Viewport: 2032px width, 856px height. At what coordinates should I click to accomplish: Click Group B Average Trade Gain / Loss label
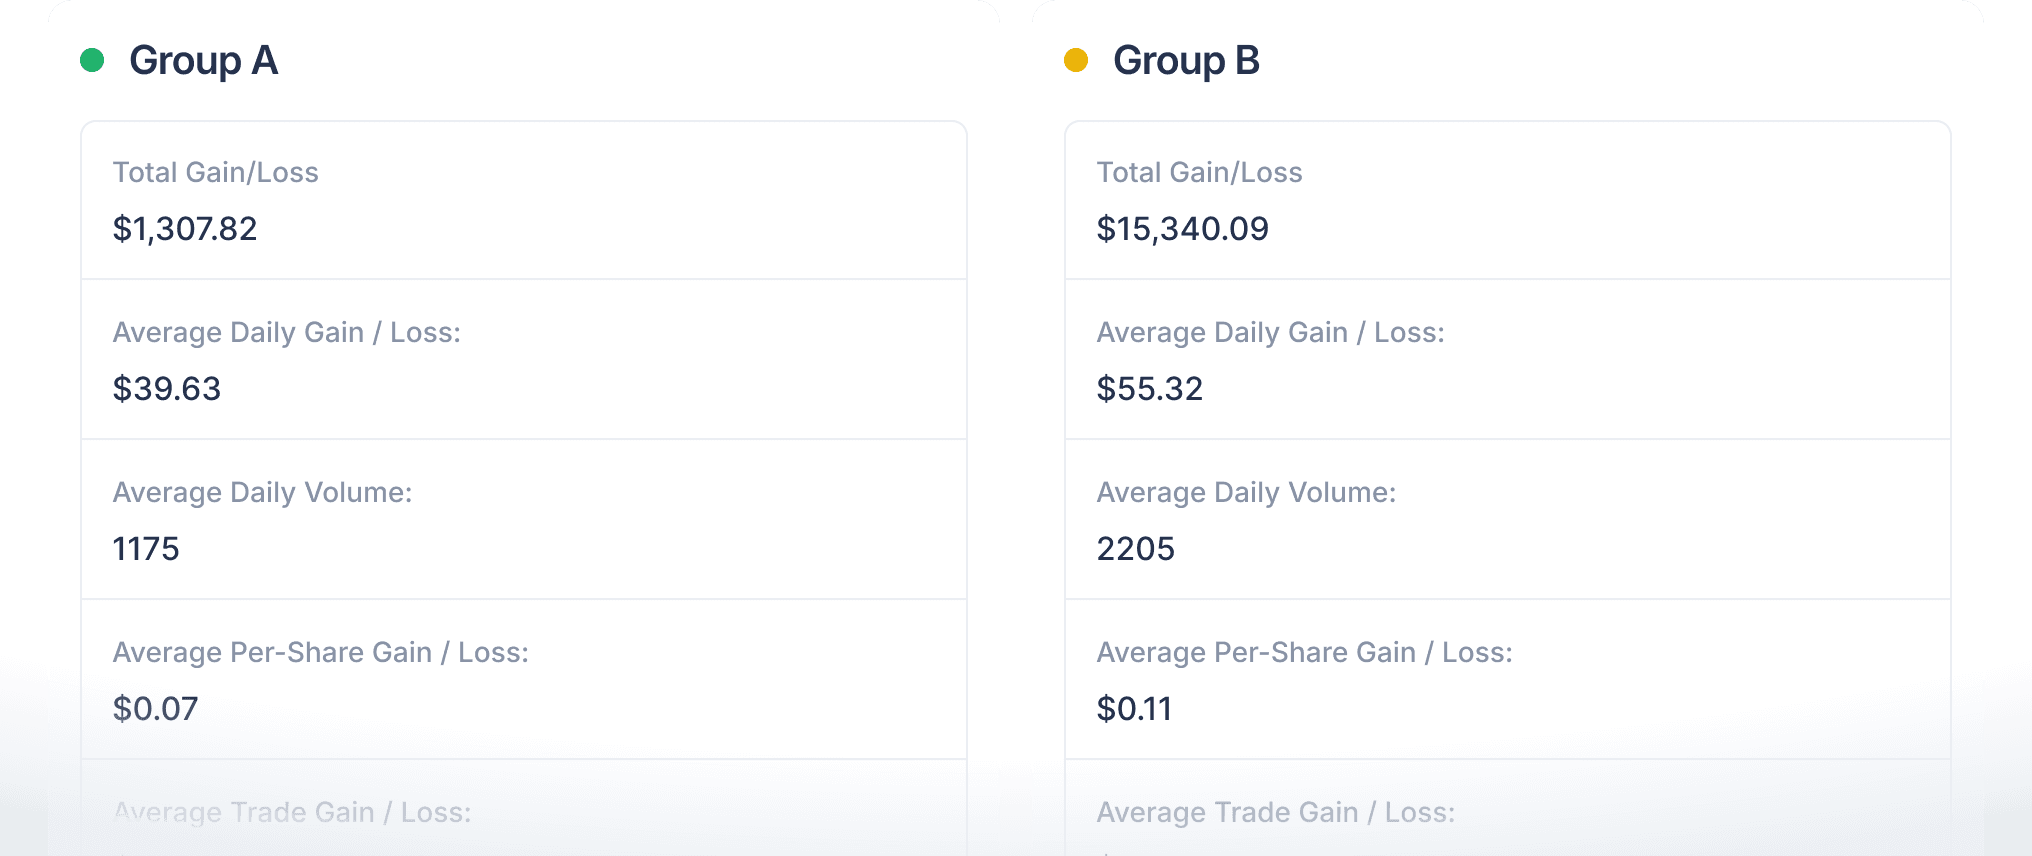[x=1276, y=812]
